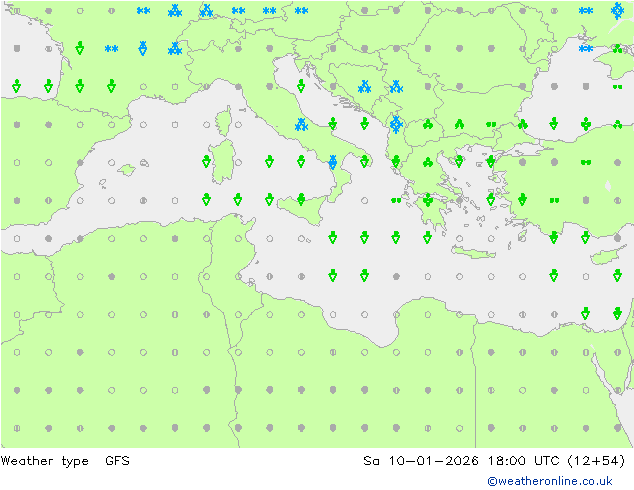The height and width of the screenshot is (490, 634).
Task: Select the island of Crete
Action: [475, 249]
